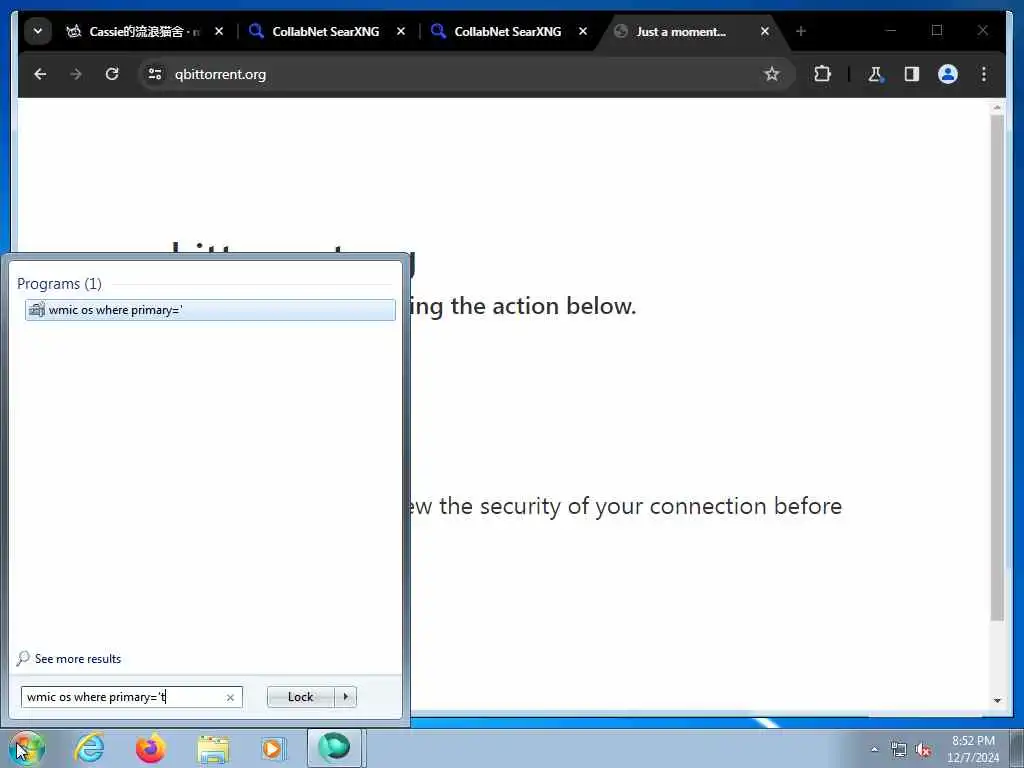Open the muted volume tray icon
The width and height of the screenshot is (1024, 768).
tap(923, 750)
